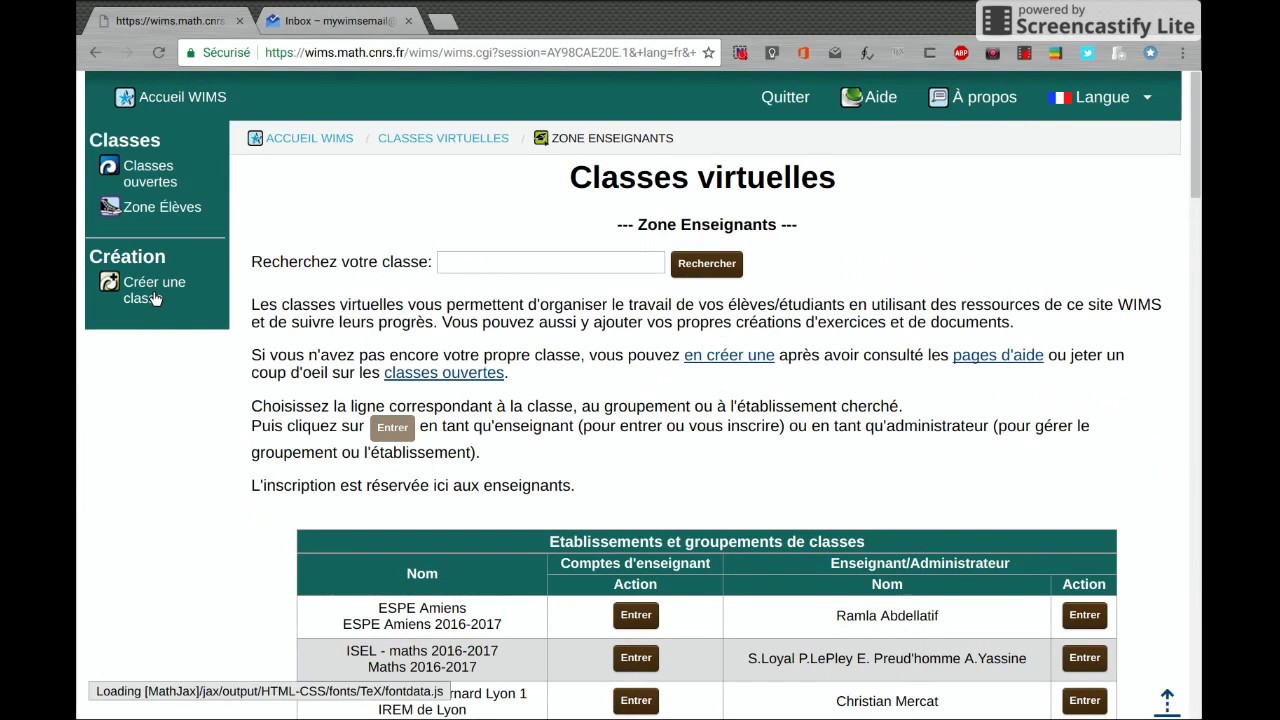Click the ZONE ENSEIGNANTS breadcrumb icon
The width and height of the screenshot is (1280, 720).
coord(541,138)
